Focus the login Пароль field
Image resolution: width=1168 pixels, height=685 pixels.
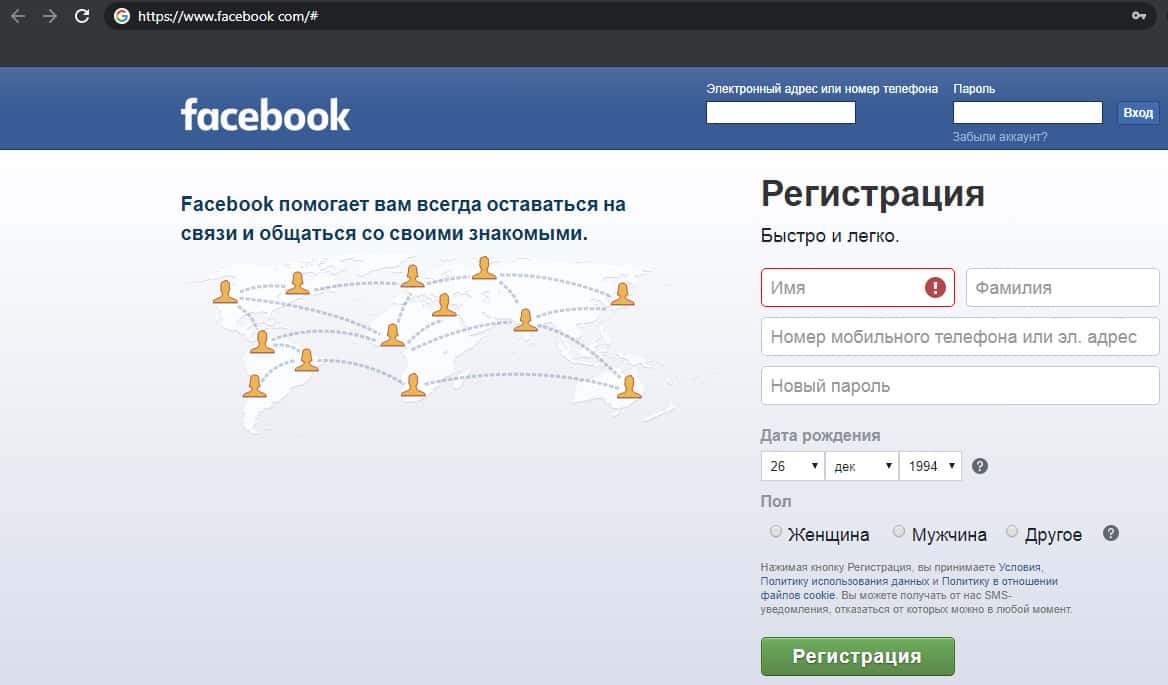tap(1027, 112)
